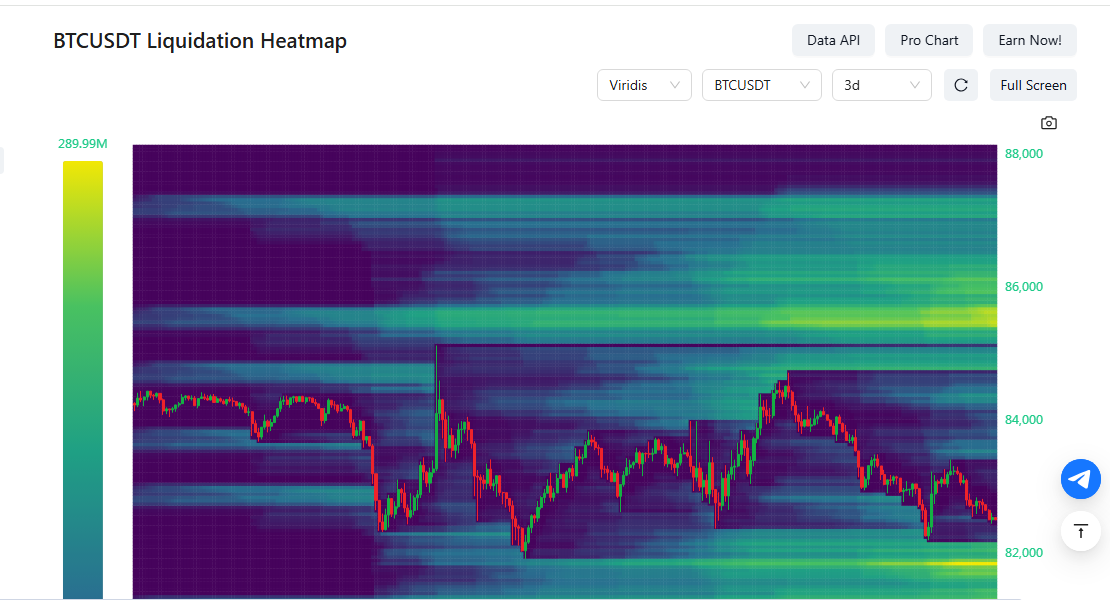Expand the BTCUSDT symbol dropdown

click(761, 85)
